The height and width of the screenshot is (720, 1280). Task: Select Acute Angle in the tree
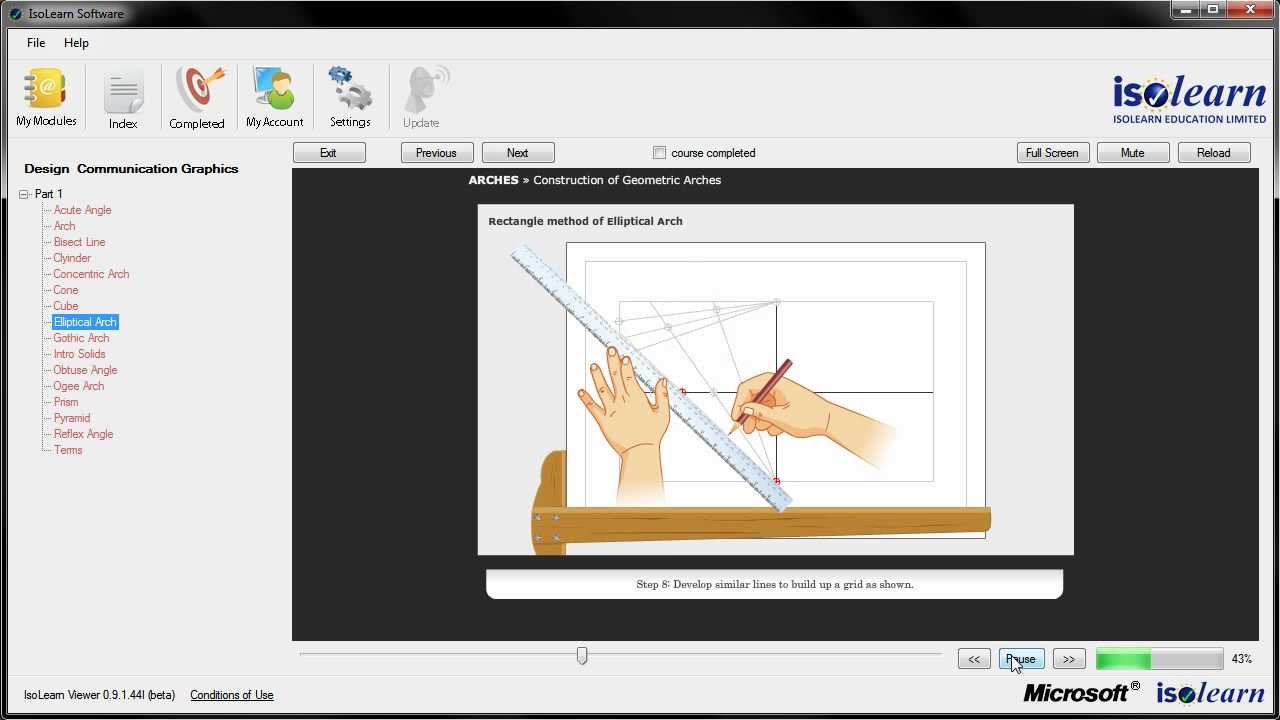[x=83, y=210]
